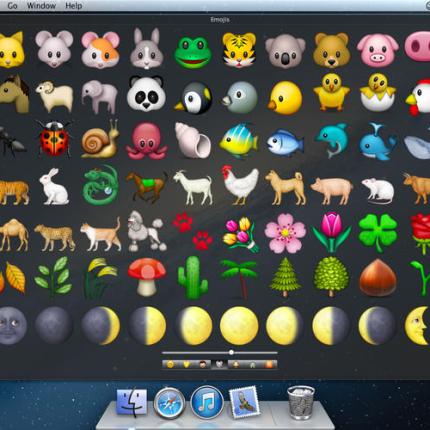Select the chestnut emoji
The image size is (430, 430).
pos(378,278)
